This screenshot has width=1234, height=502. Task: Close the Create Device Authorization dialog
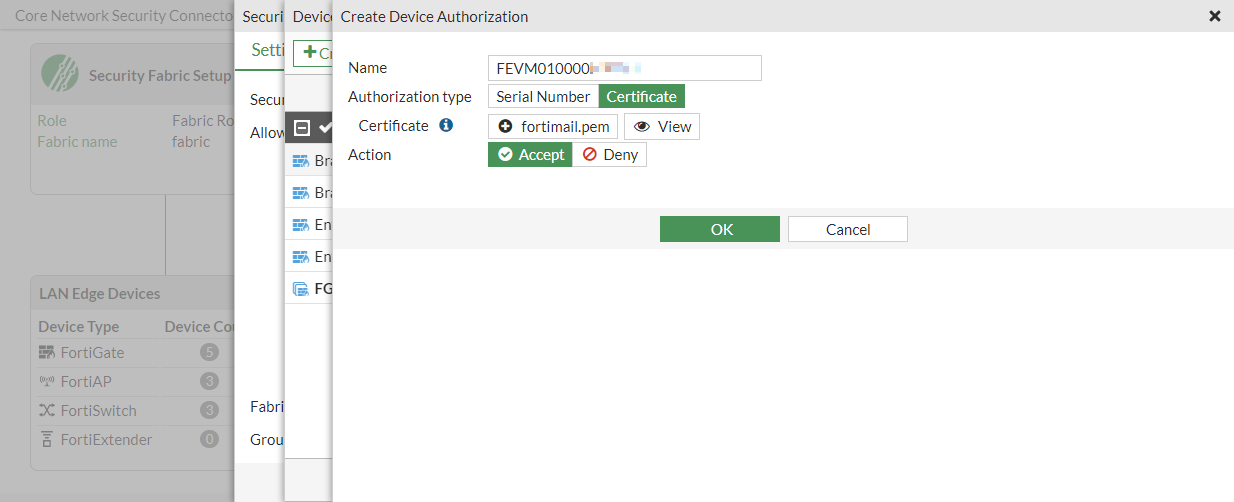pyautogui.click(x=1215, y=16)
